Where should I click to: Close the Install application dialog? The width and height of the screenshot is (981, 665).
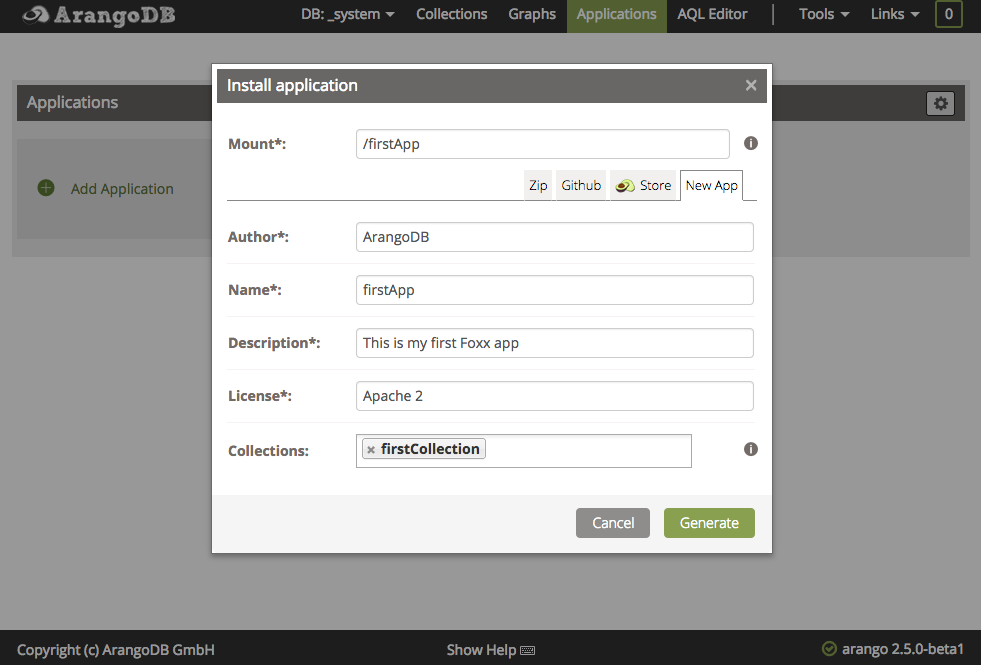751,85
